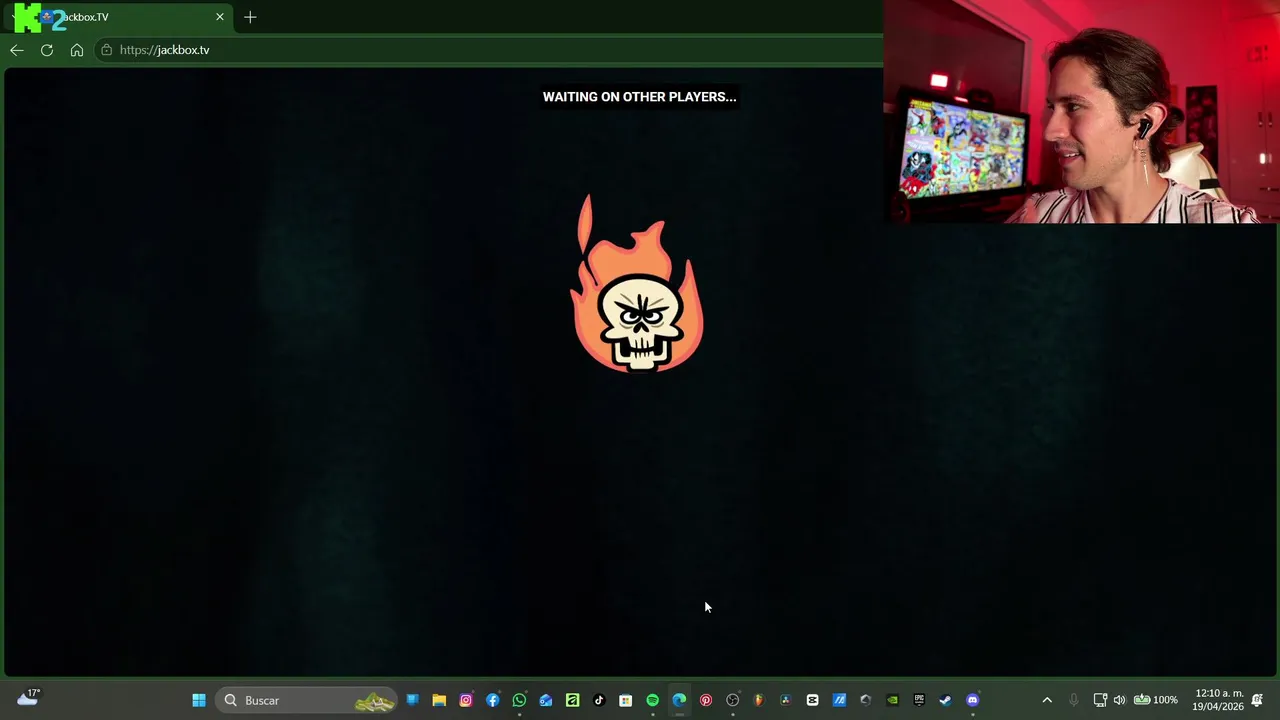Open the Windows Start menu

[x=199, y=700]
